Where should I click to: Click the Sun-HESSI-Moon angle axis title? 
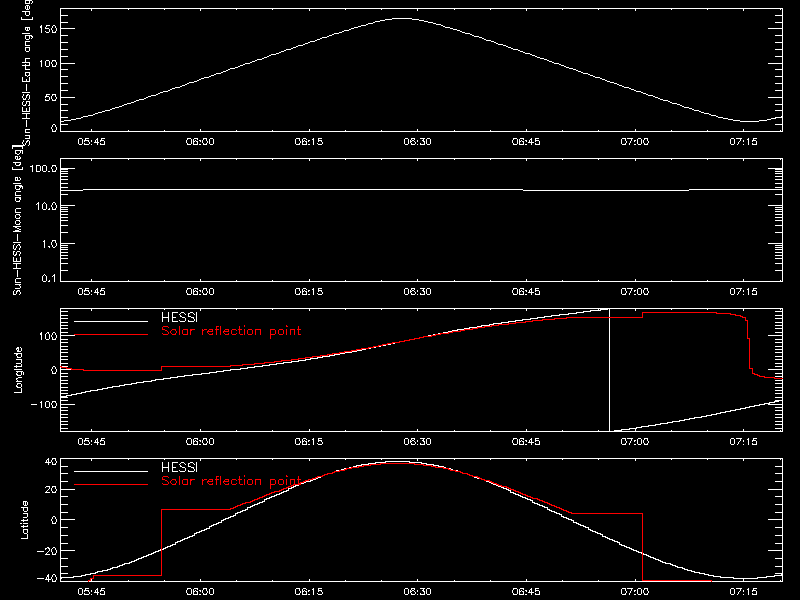pos(18,220)
